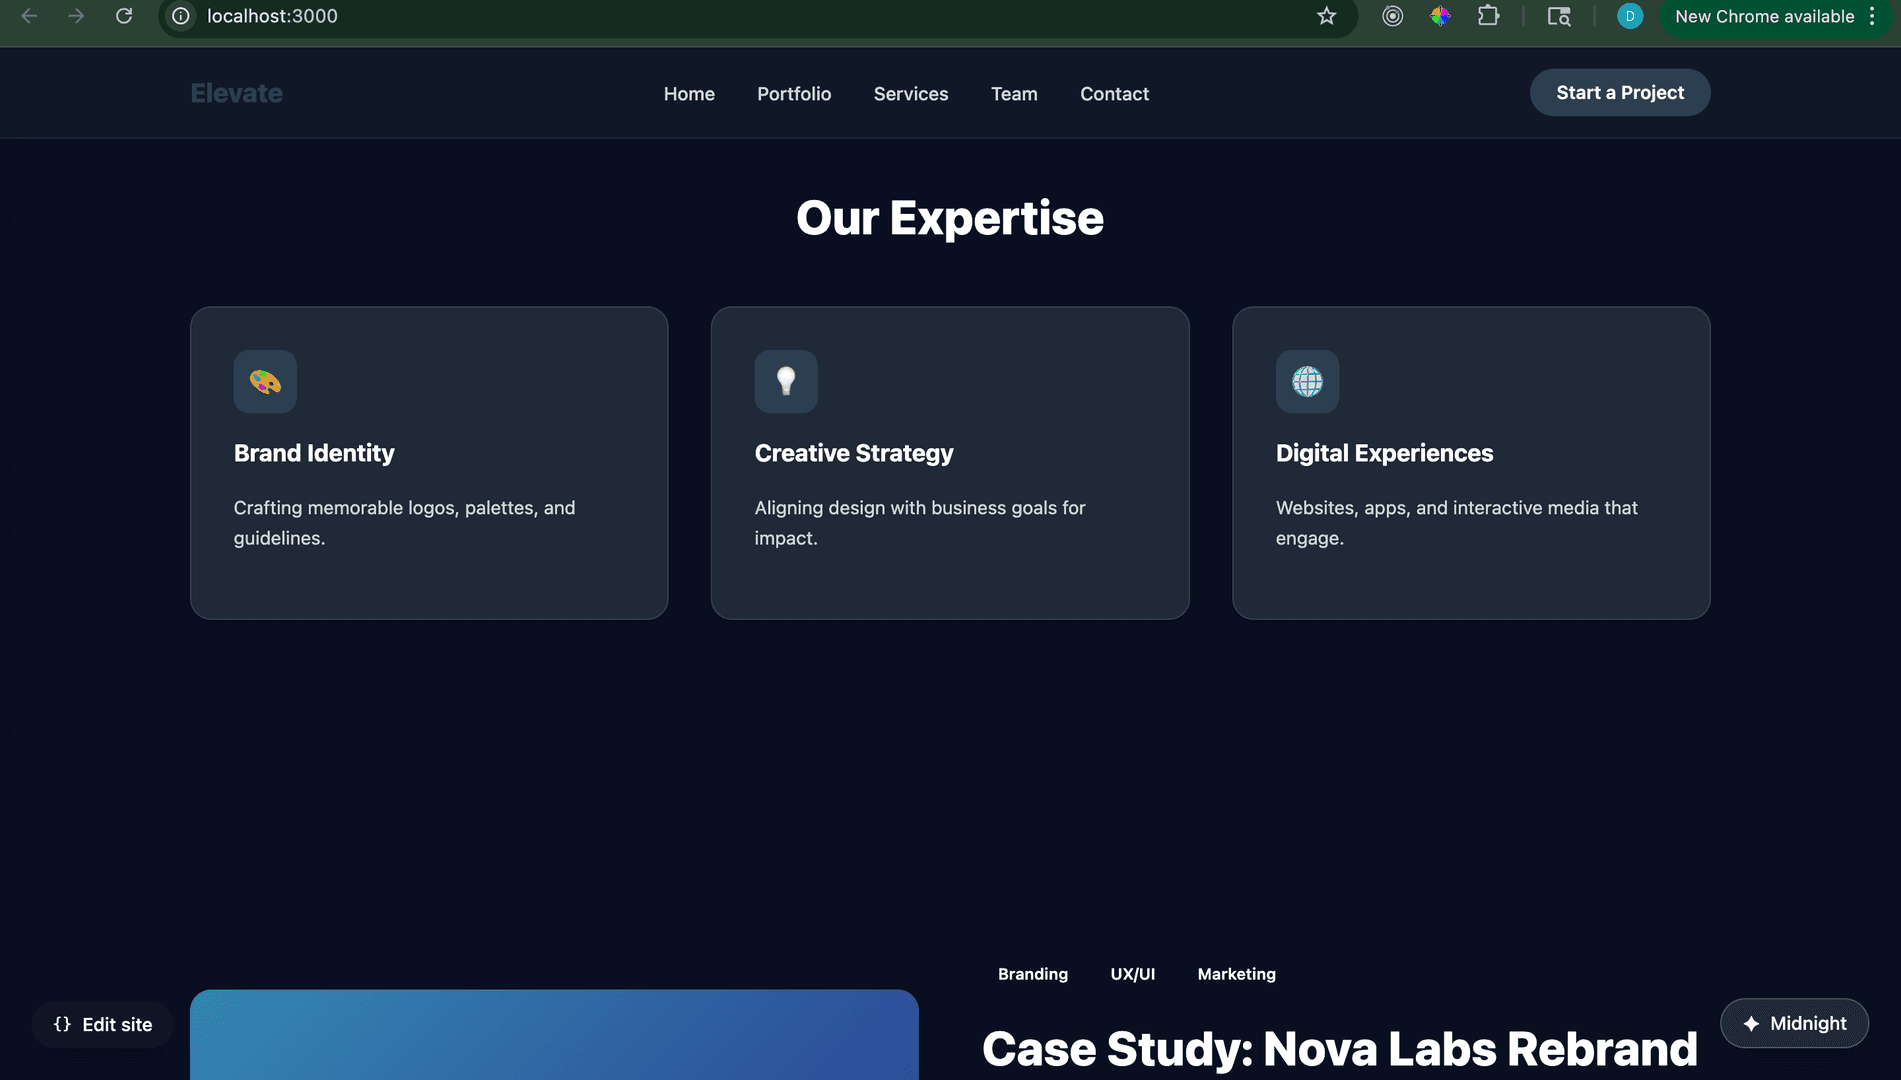Click the Start a Project button

[x=1620, y=92]
